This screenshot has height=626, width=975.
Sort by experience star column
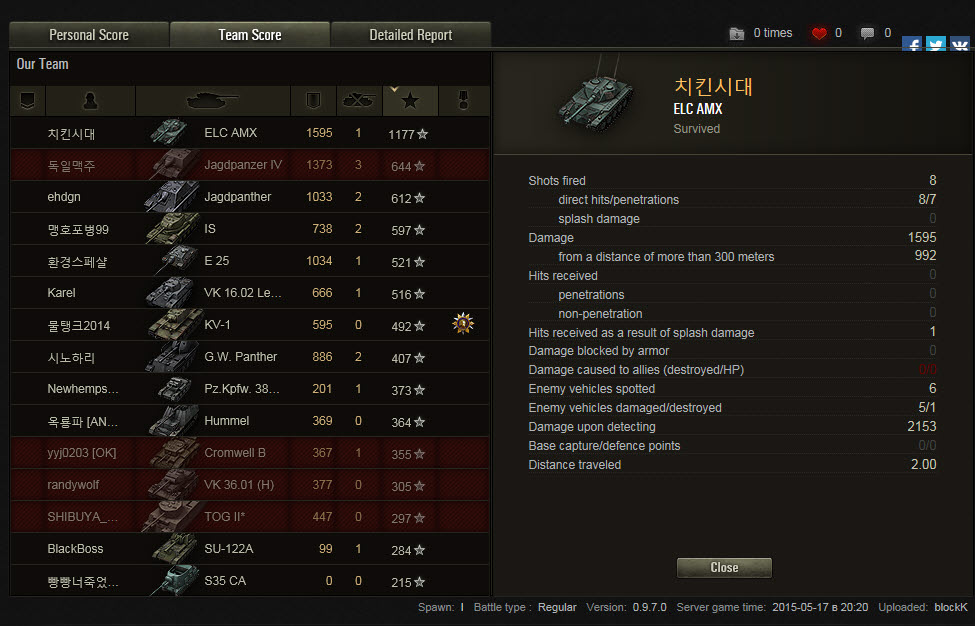coord(410,101)
